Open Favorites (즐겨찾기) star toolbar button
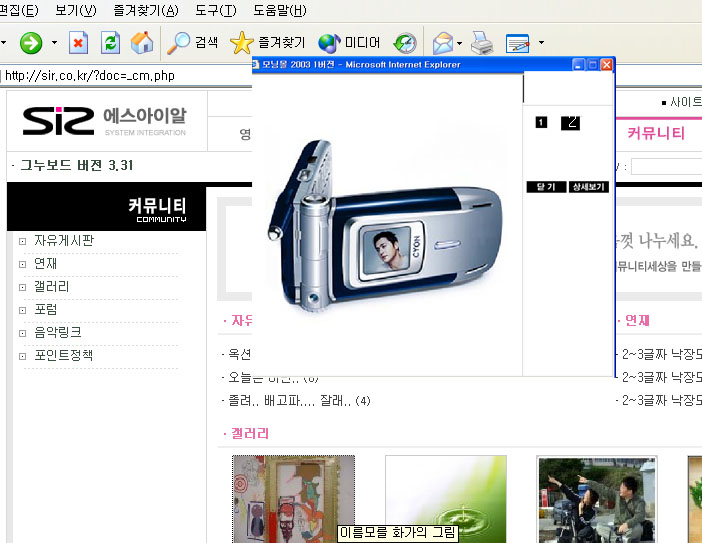The image size is (702, 543). coord(267,43)
